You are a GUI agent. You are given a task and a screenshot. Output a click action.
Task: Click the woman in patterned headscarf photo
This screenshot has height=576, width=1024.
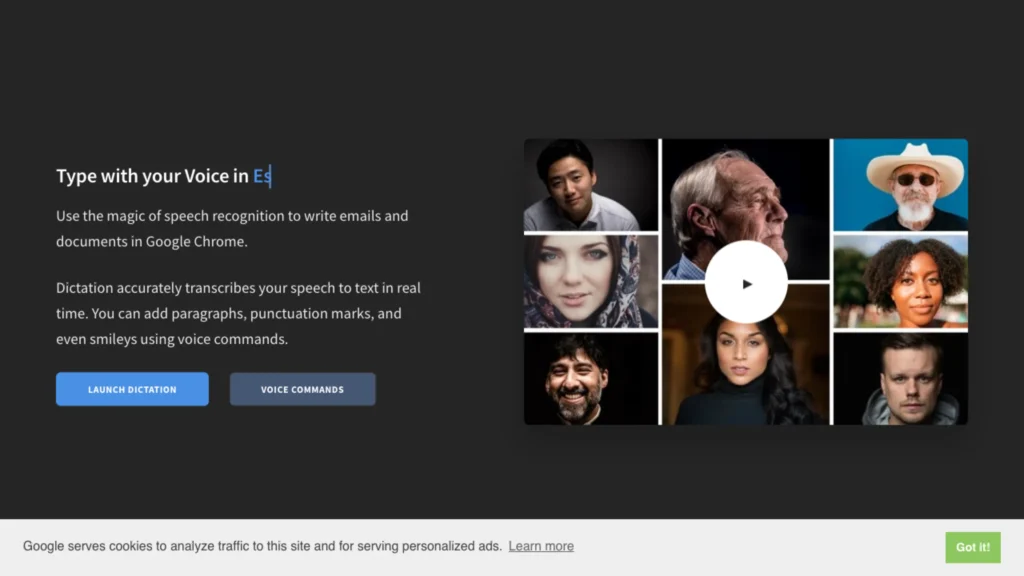(x=591, y=281)
